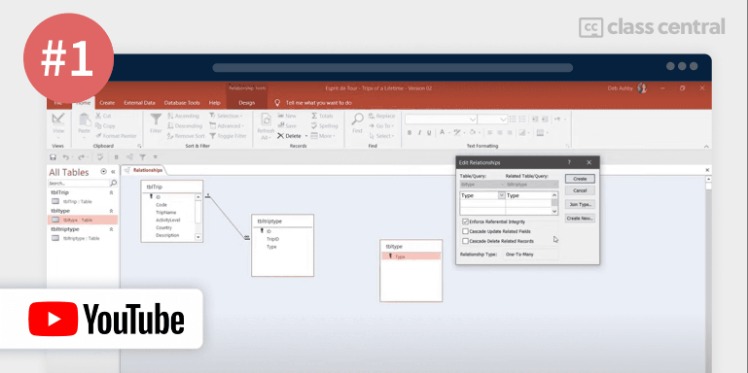The width and height of the screenshot is (748, 373).
Task: Open the Selection dropdown in Sort & Filter
Action: pos(226,116)
